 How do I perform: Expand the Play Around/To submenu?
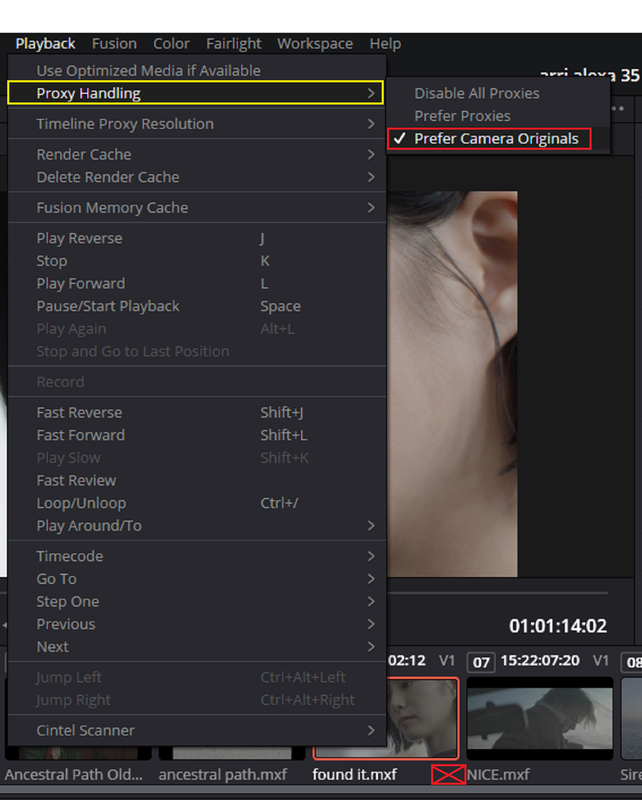click(x=197, y=526)
